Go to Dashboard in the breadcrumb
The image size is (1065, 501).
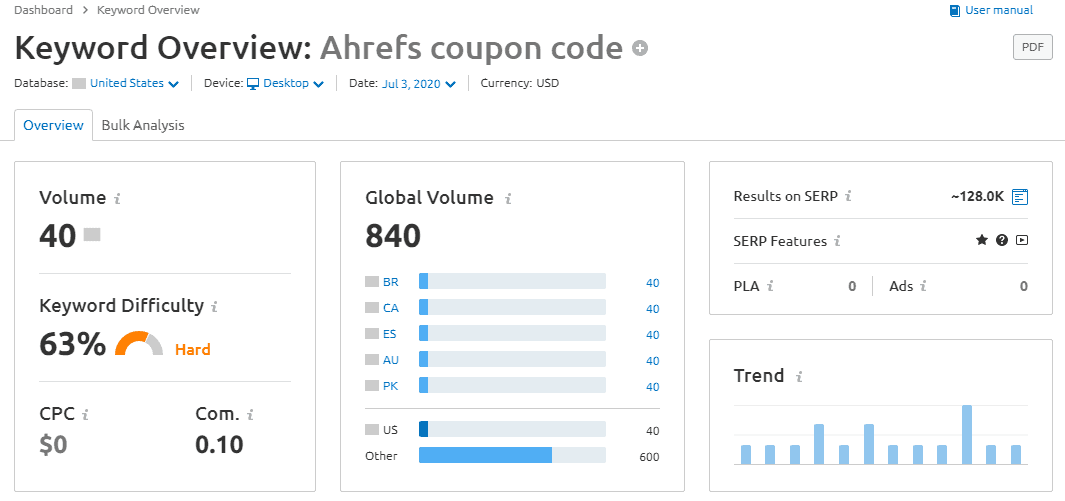43,10
